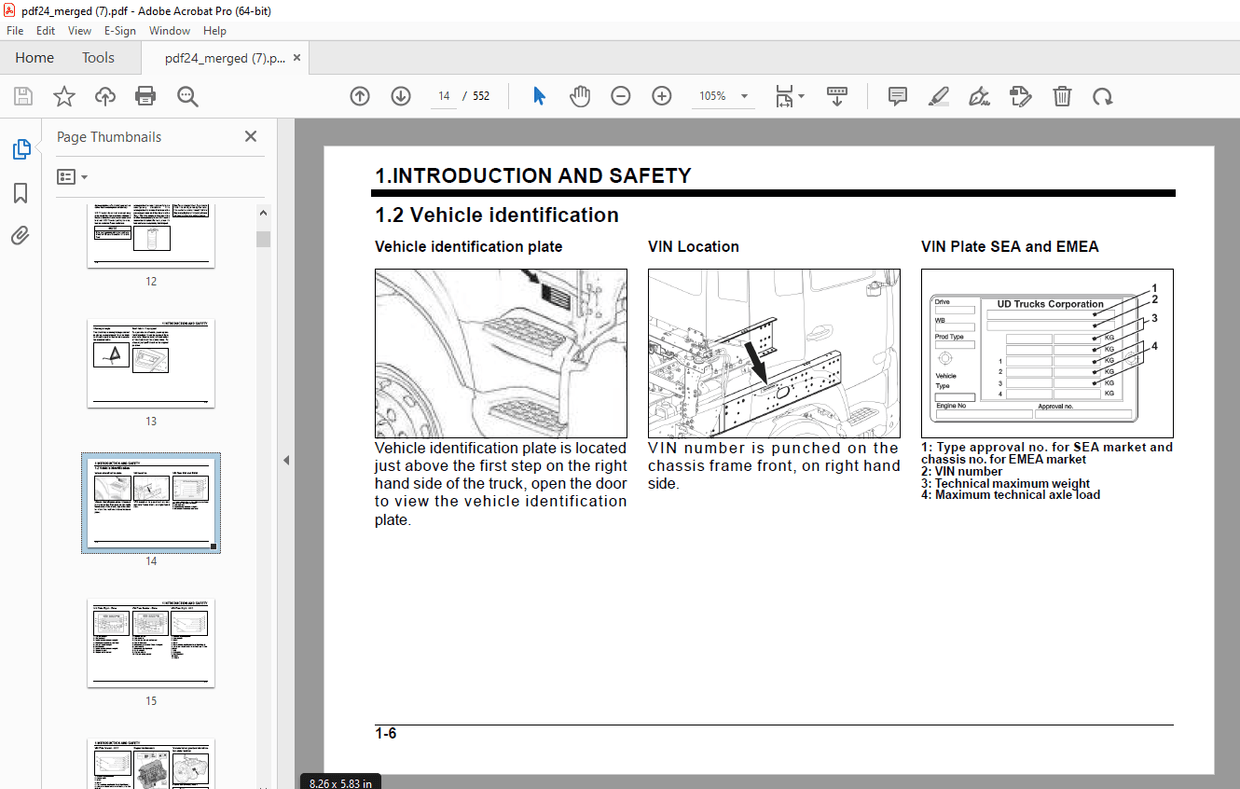
Task: Open advanced search with the magnifier icon
Action: (x=187, y=95)
